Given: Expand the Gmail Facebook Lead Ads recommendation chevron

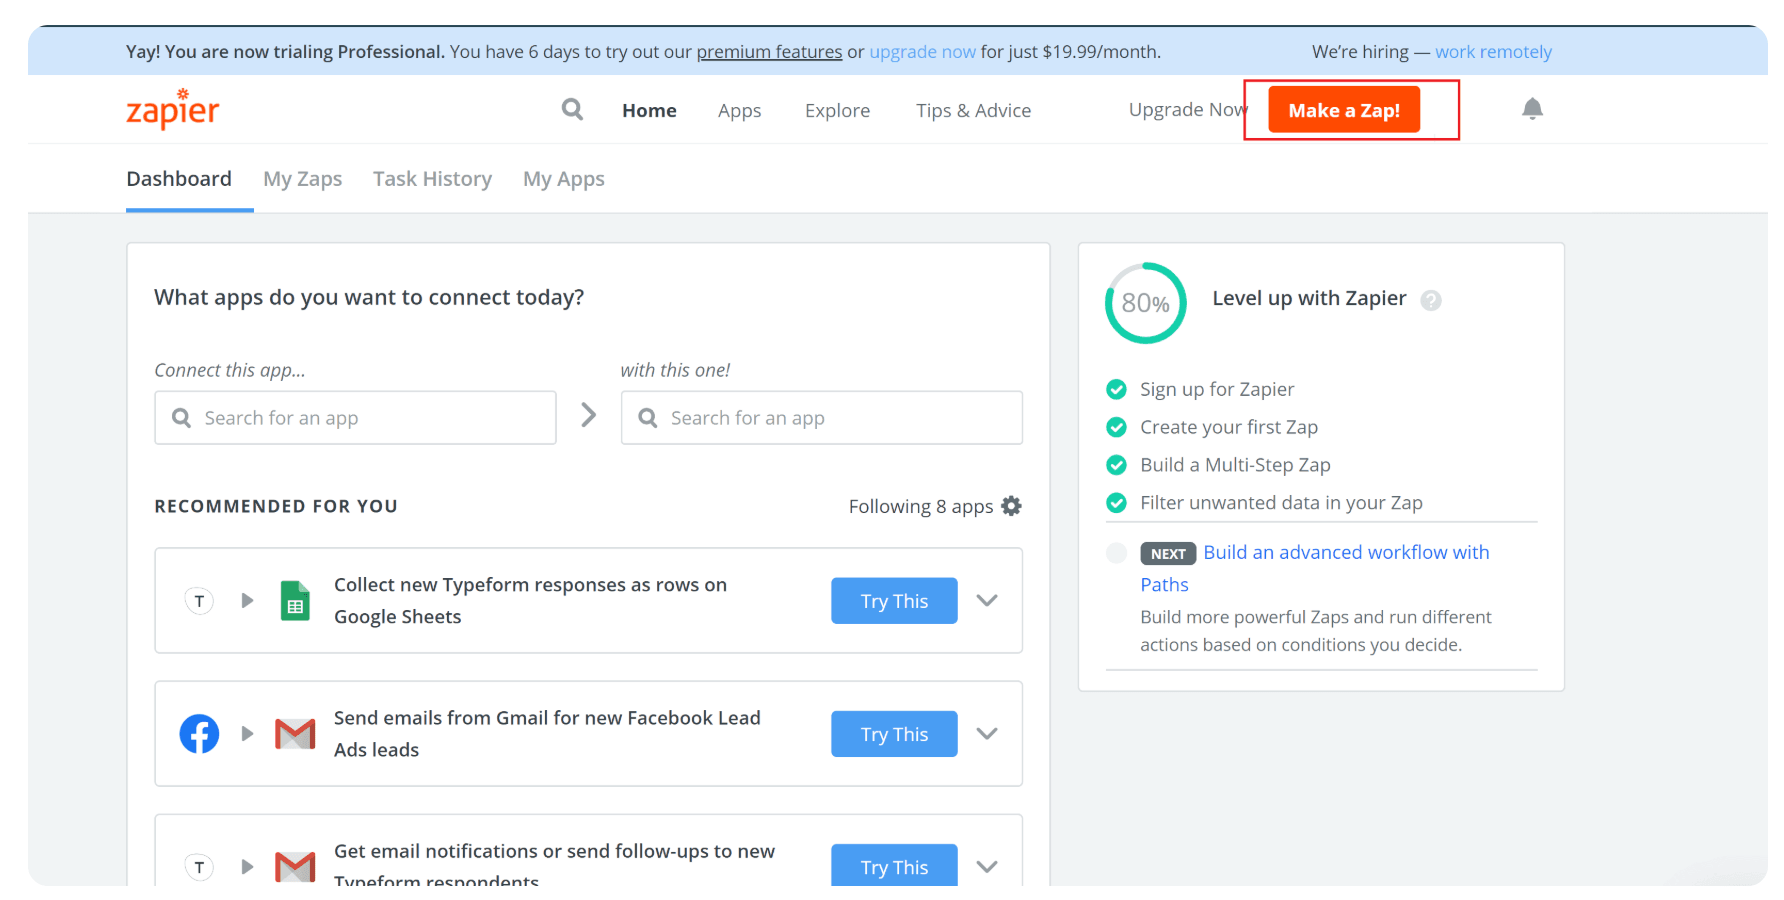Looking at the screenshot, I should (x=987, y=733).
